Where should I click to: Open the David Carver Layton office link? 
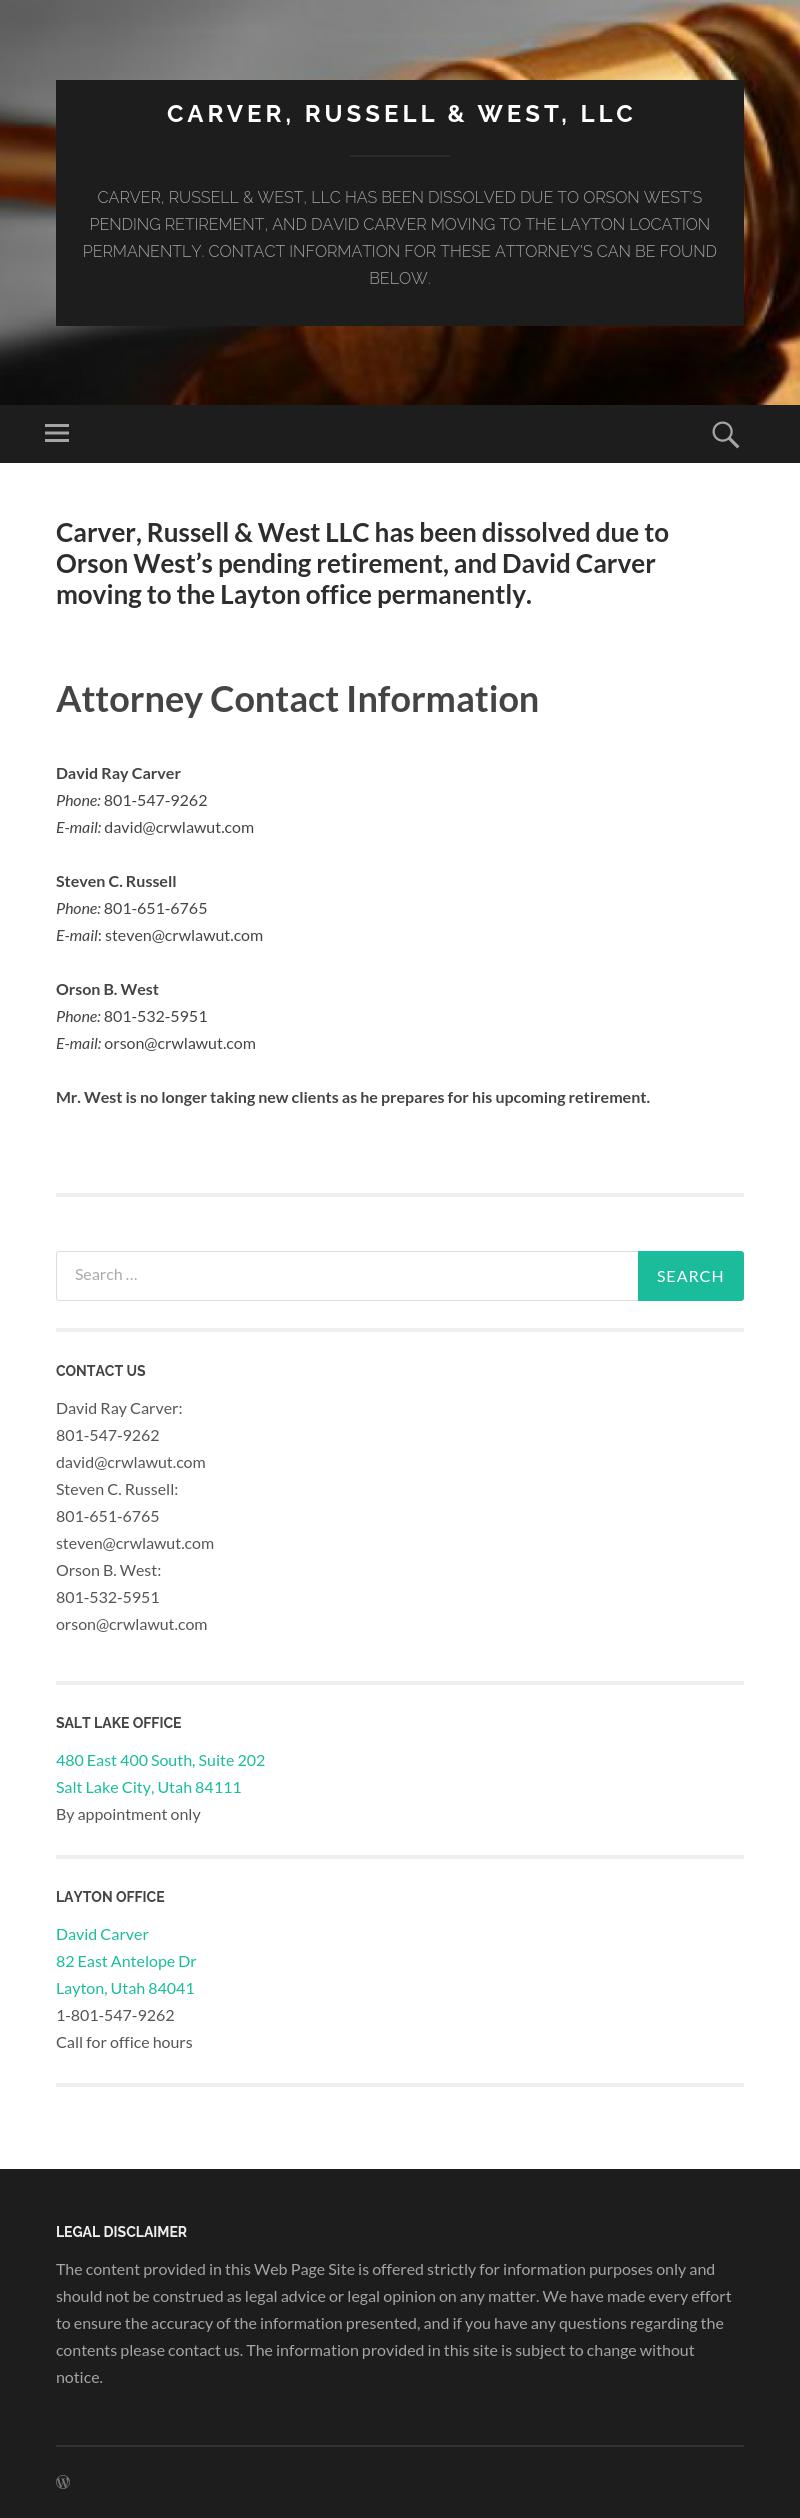click(x=102, y=1933)
